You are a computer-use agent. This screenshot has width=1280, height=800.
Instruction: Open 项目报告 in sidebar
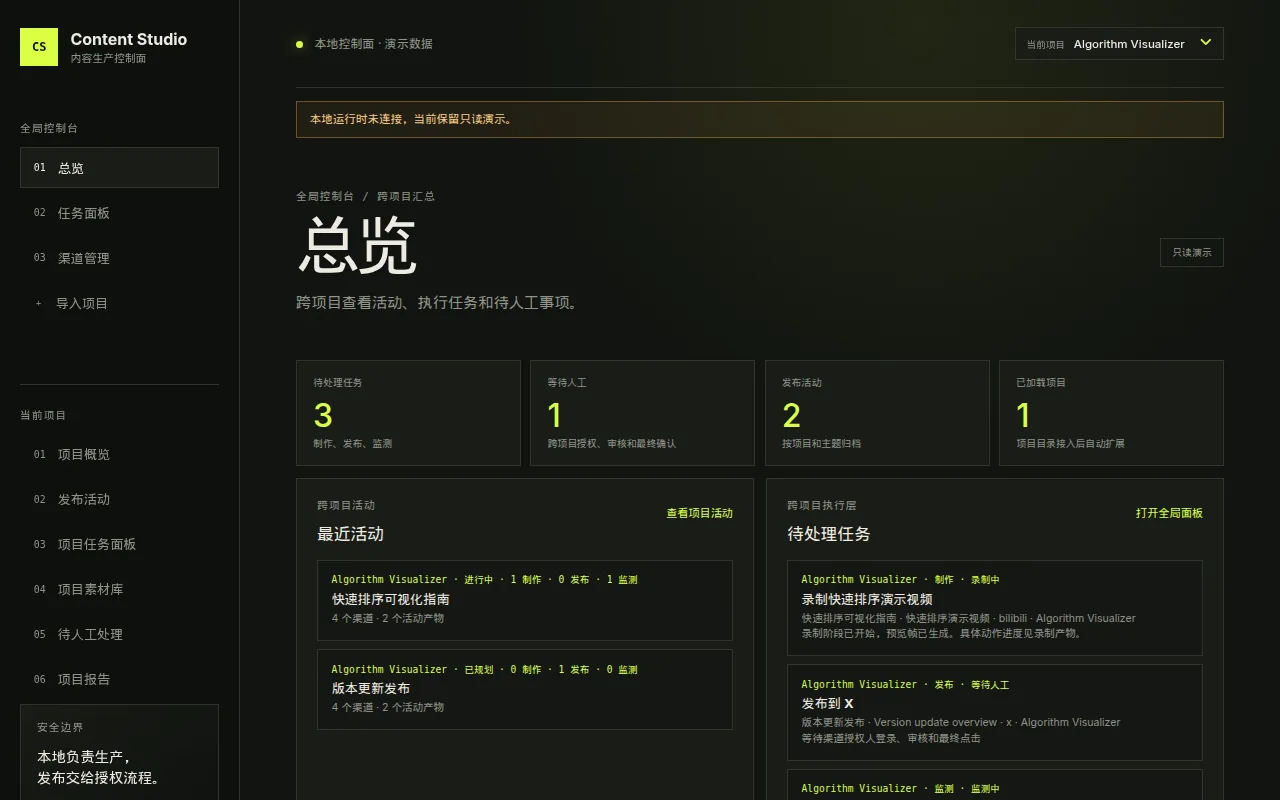[119, 679]
